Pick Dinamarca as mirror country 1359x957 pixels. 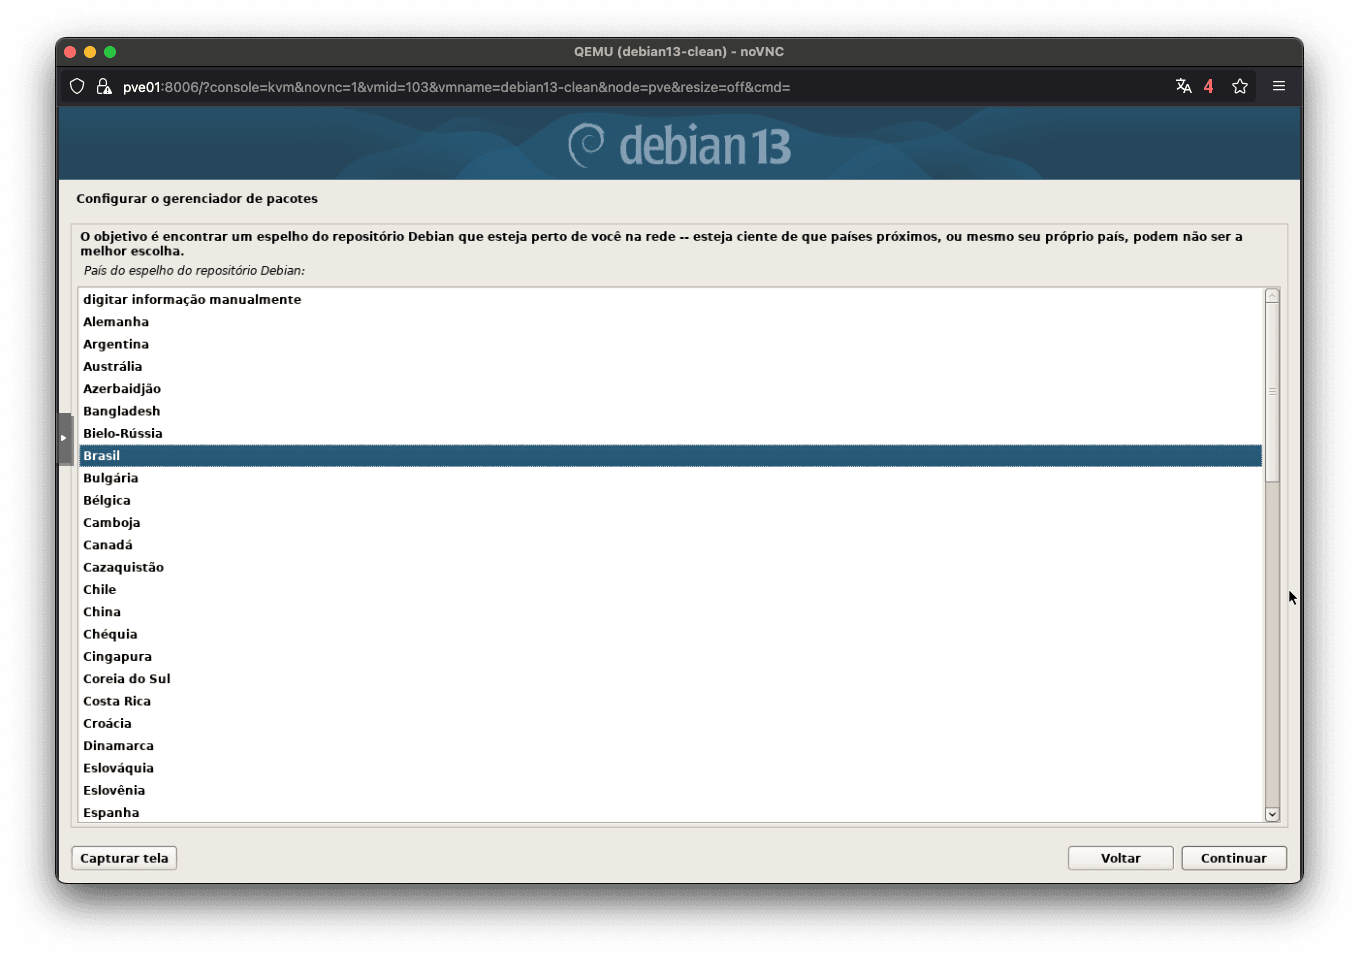coord(670,746)
